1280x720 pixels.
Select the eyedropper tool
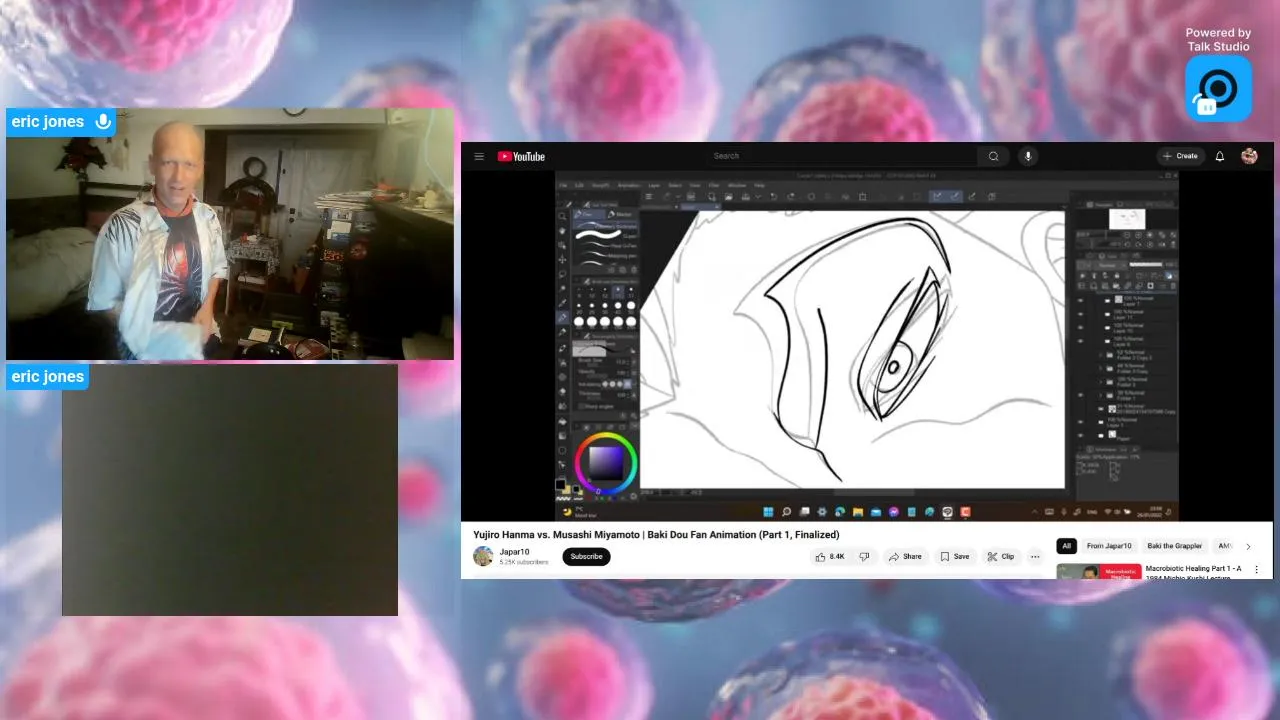point(562,302)
